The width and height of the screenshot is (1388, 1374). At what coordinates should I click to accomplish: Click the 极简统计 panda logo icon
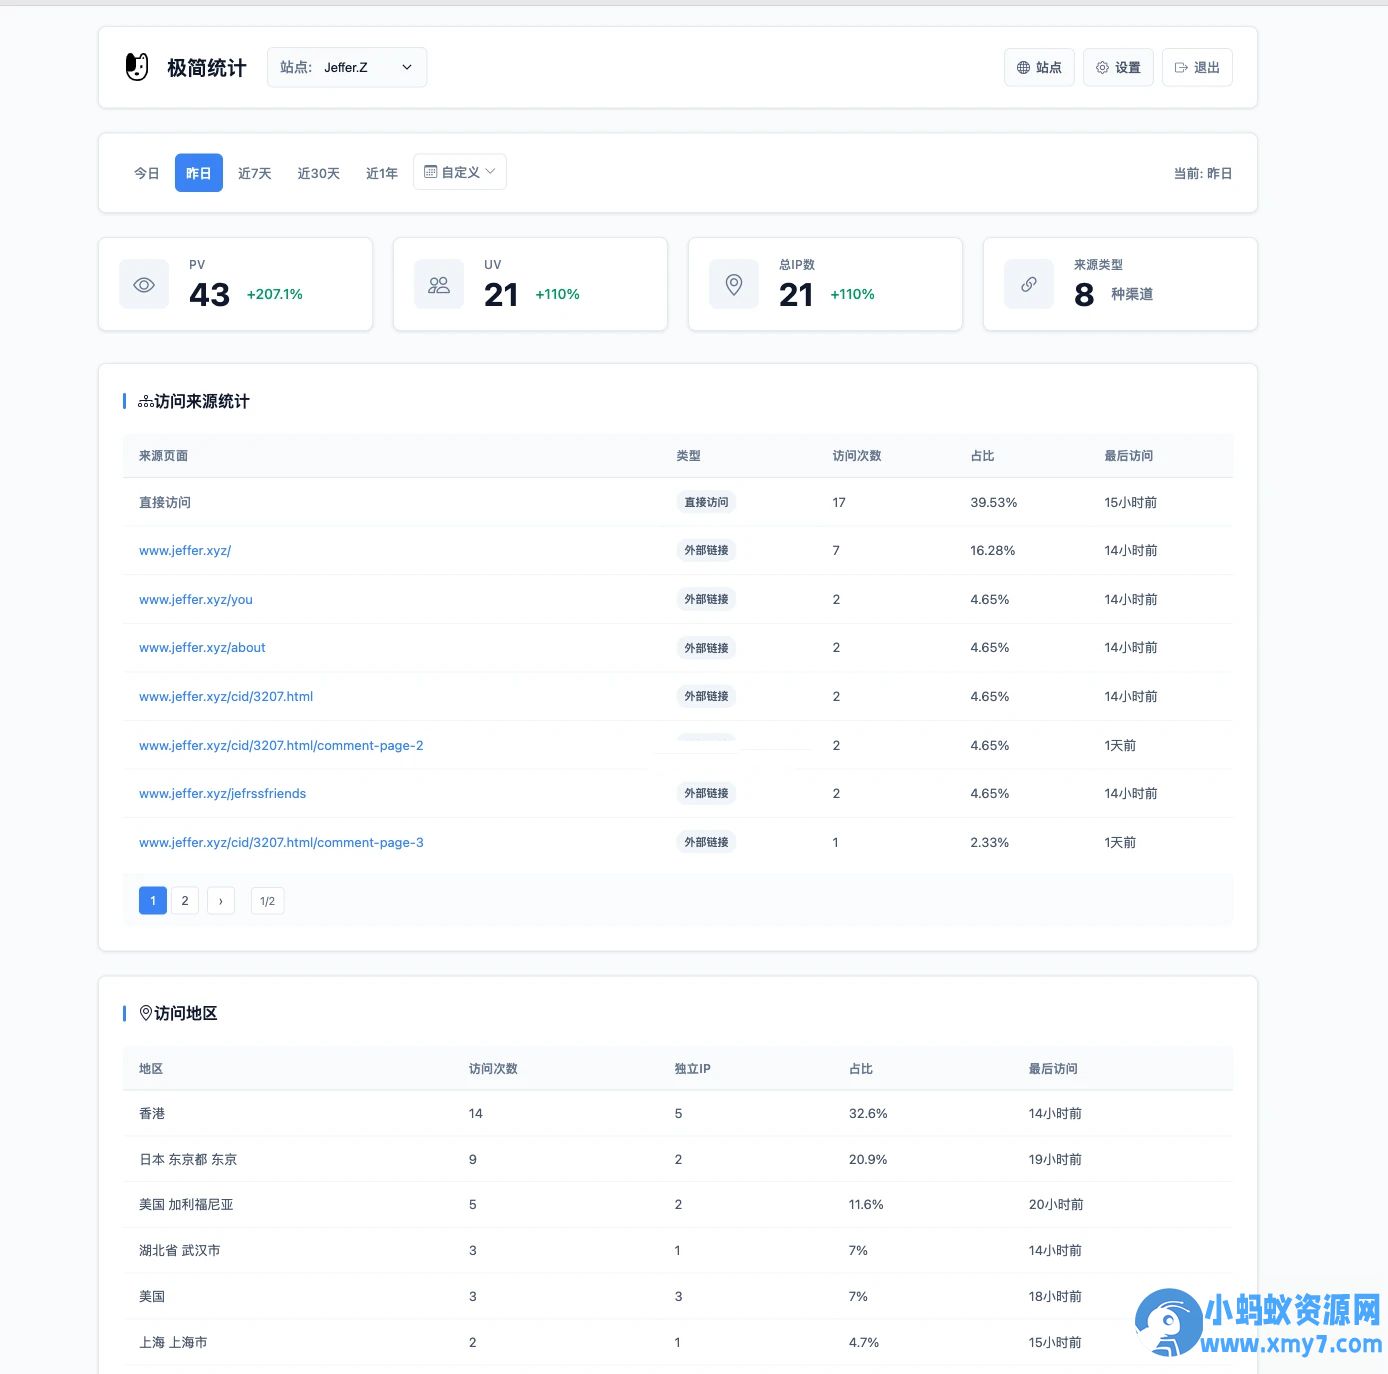(x=137, y=67)
